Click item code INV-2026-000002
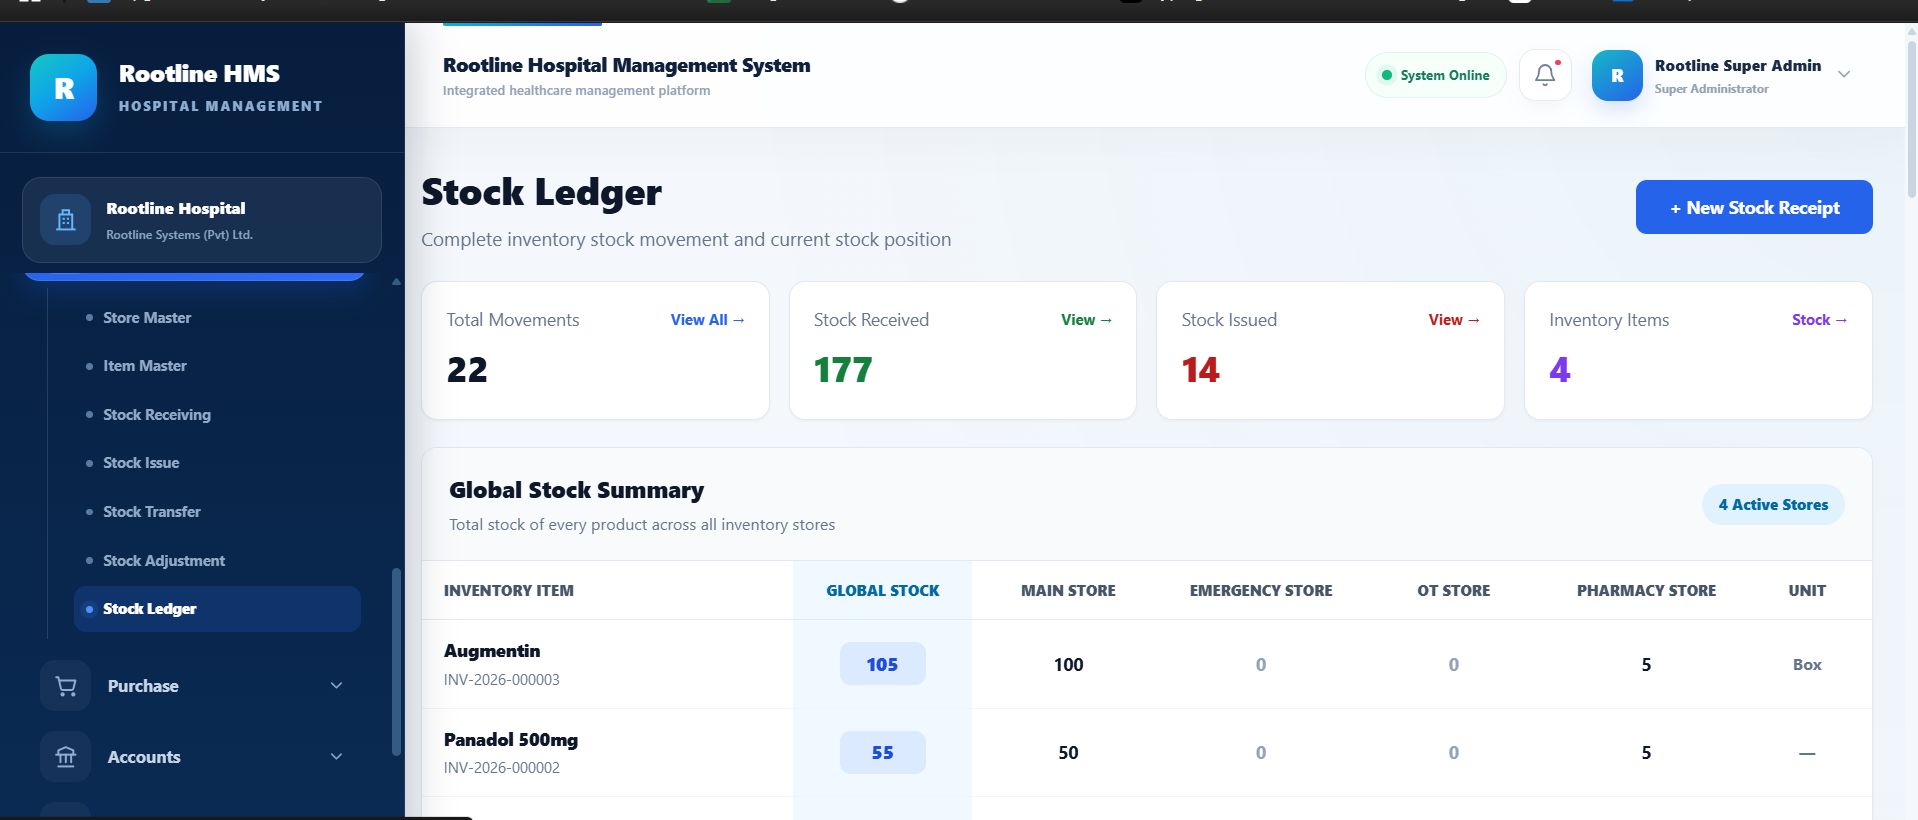Screen dimensions: 1918x820 tap(502, 768)
